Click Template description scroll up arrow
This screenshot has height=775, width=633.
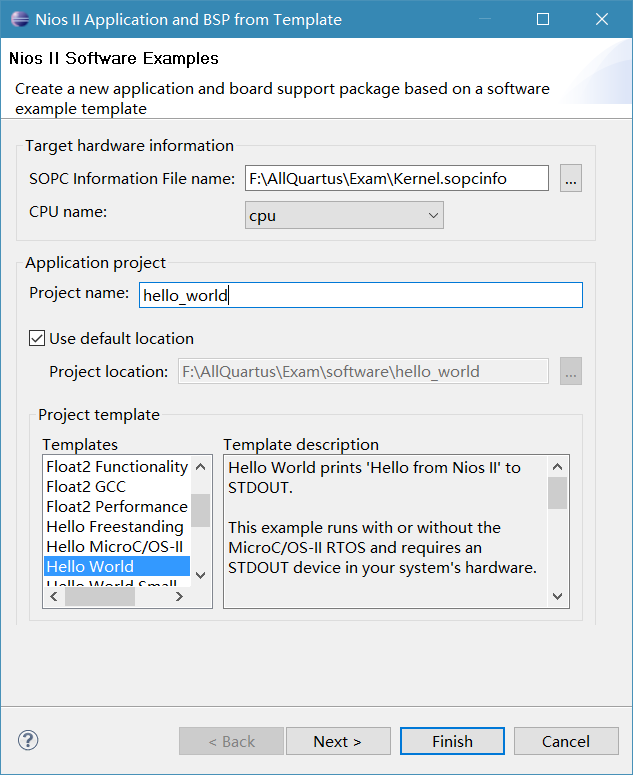tap(557, 467)
